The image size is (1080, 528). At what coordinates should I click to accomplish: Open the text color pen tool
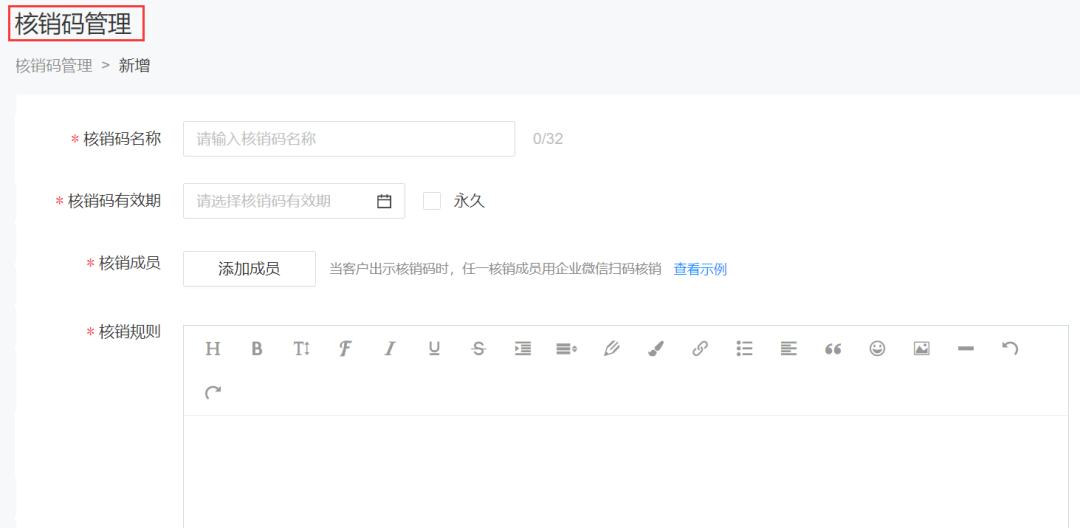click(x=611, y=348)
